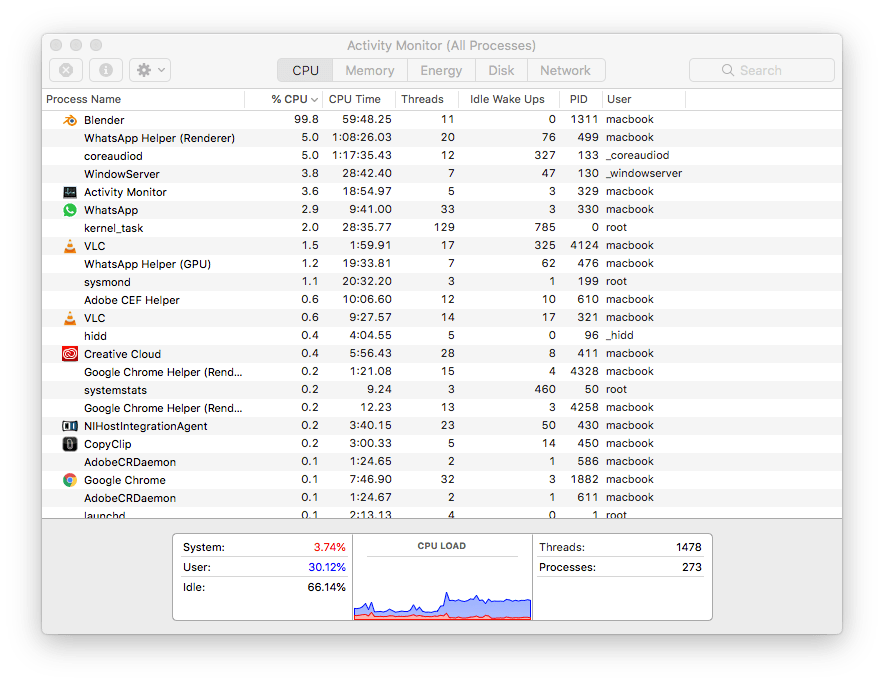Click the User 30.12% value
Image resolution: width=884 pixels, height=684 pixels.
(326, 567)
